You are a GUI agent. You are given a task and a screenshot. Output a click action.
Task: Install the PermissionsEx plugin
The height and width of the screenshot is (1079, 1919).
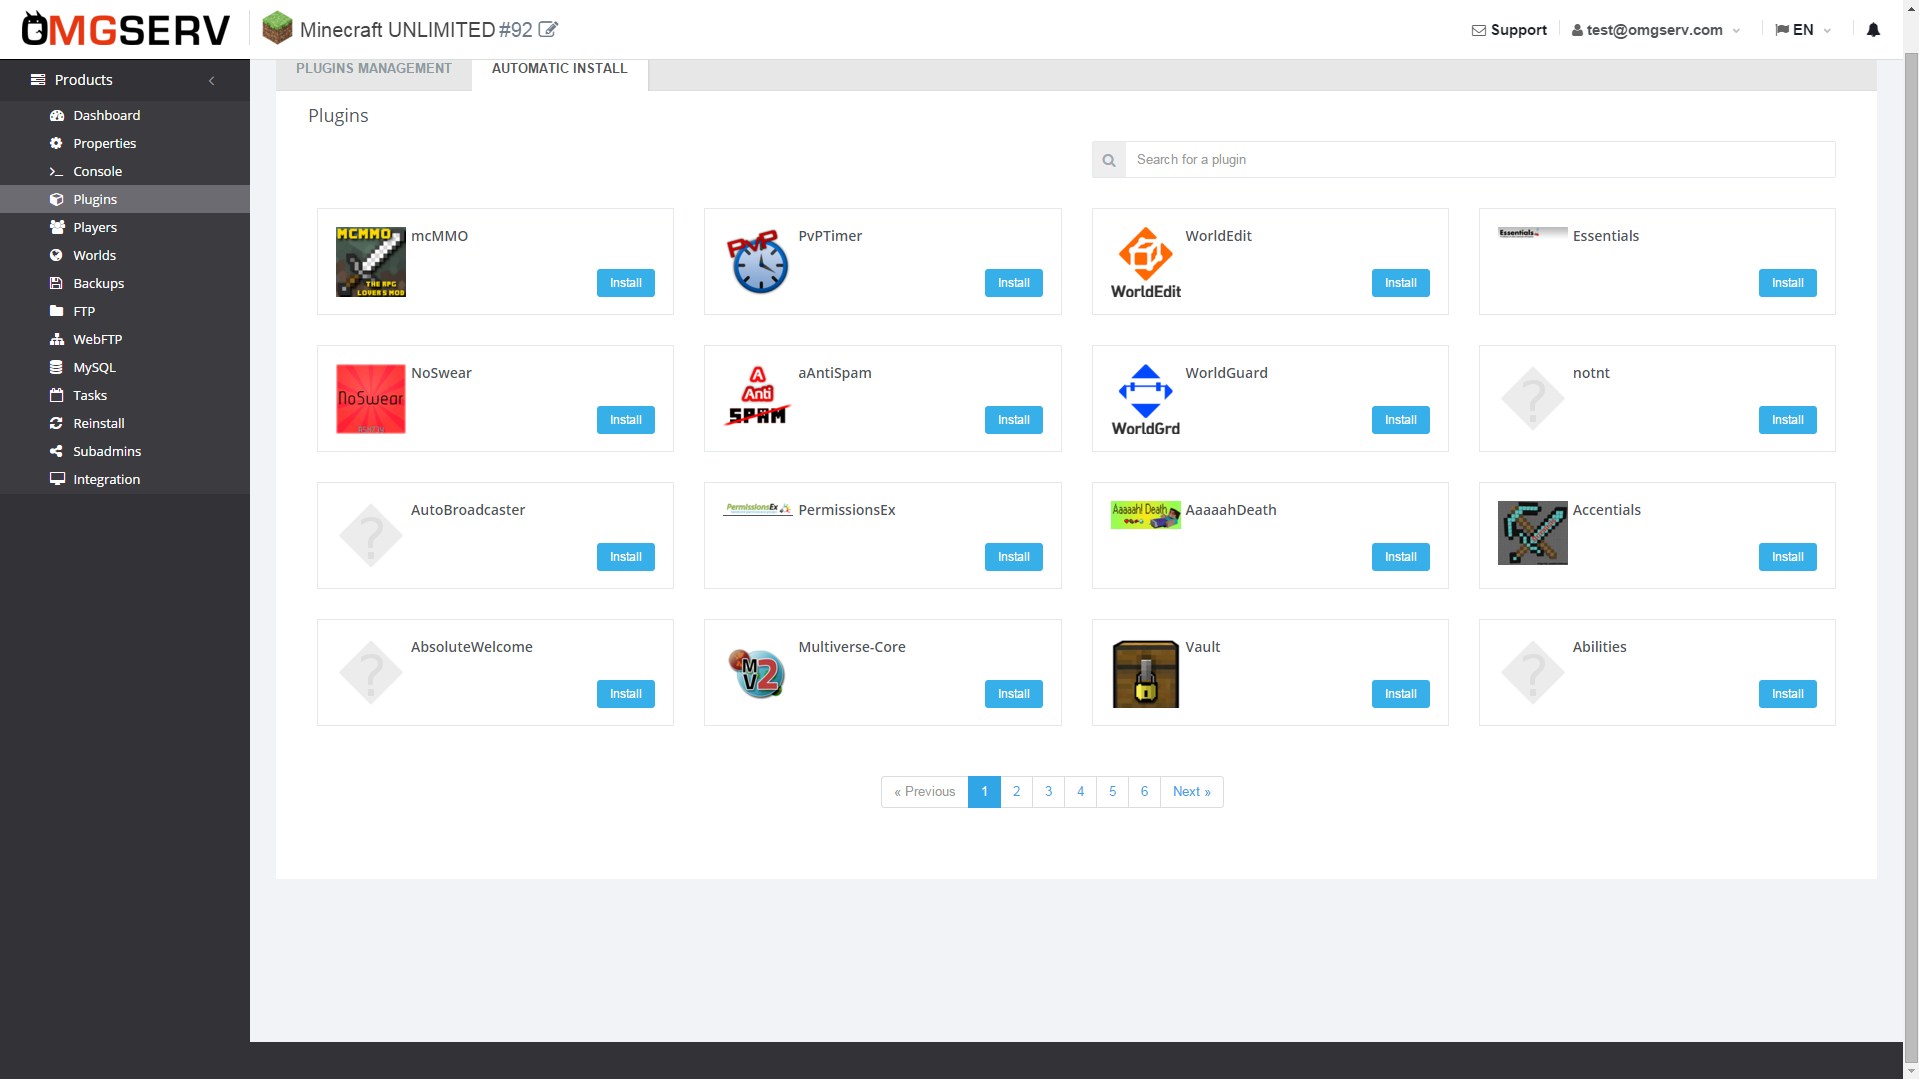point(1013,557)
